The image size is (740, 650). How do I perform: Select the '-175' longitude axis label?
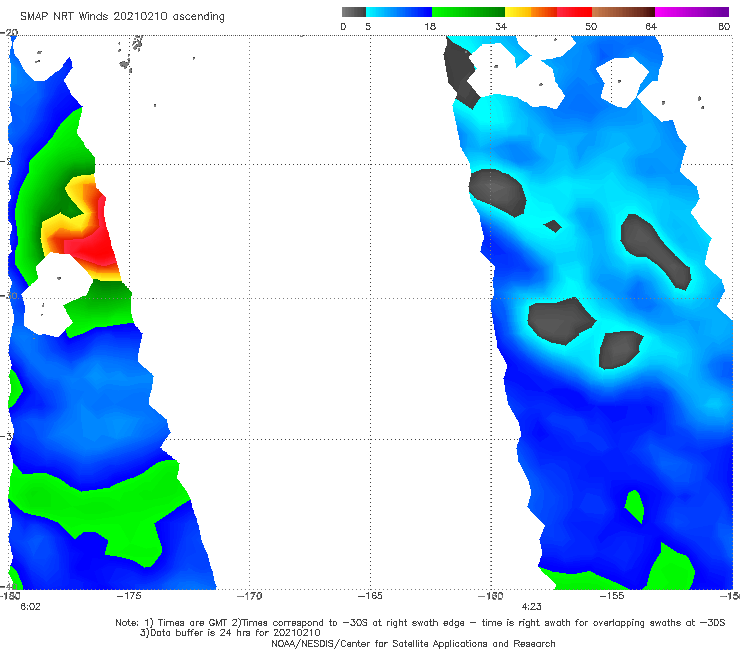(x=129, y=596)
